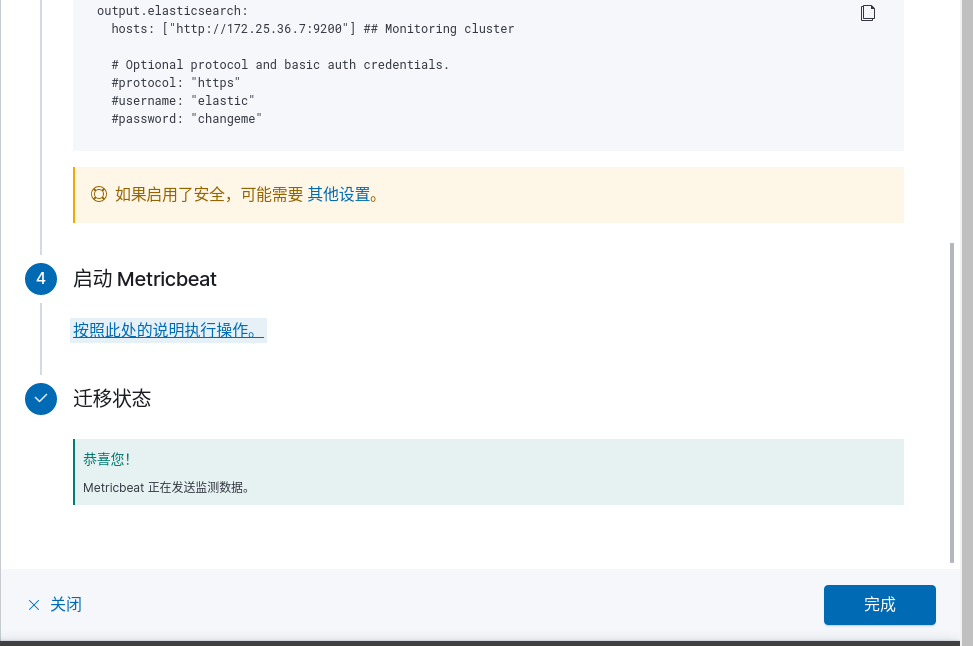The height and width of the screenshot is (646, 973).
Task: Click the vertical scrollbar of the flyout
Action: 952,402
